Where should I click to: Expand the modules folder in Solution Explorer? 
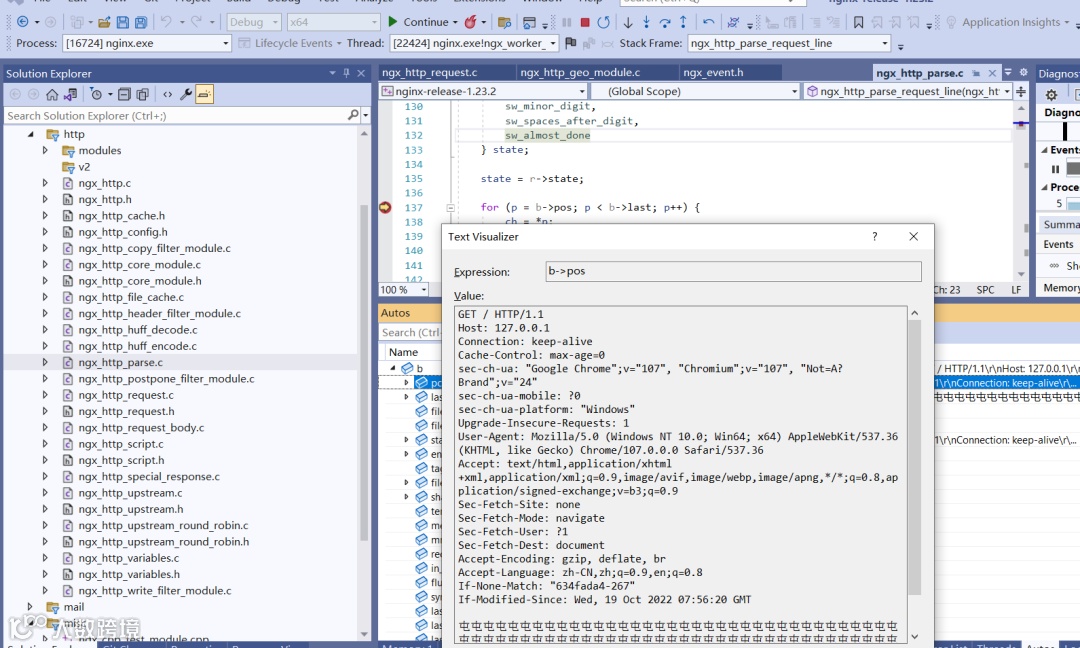[45, 150]
